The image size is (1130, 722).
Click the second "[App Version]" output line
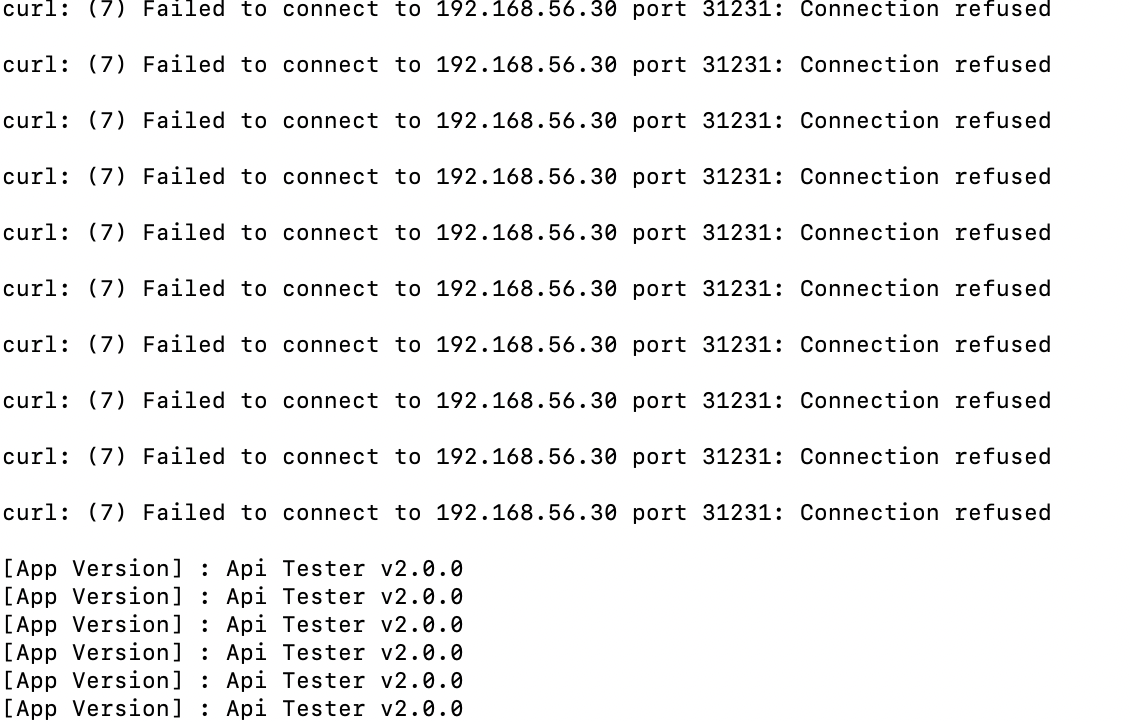click(x=233, y=597)
